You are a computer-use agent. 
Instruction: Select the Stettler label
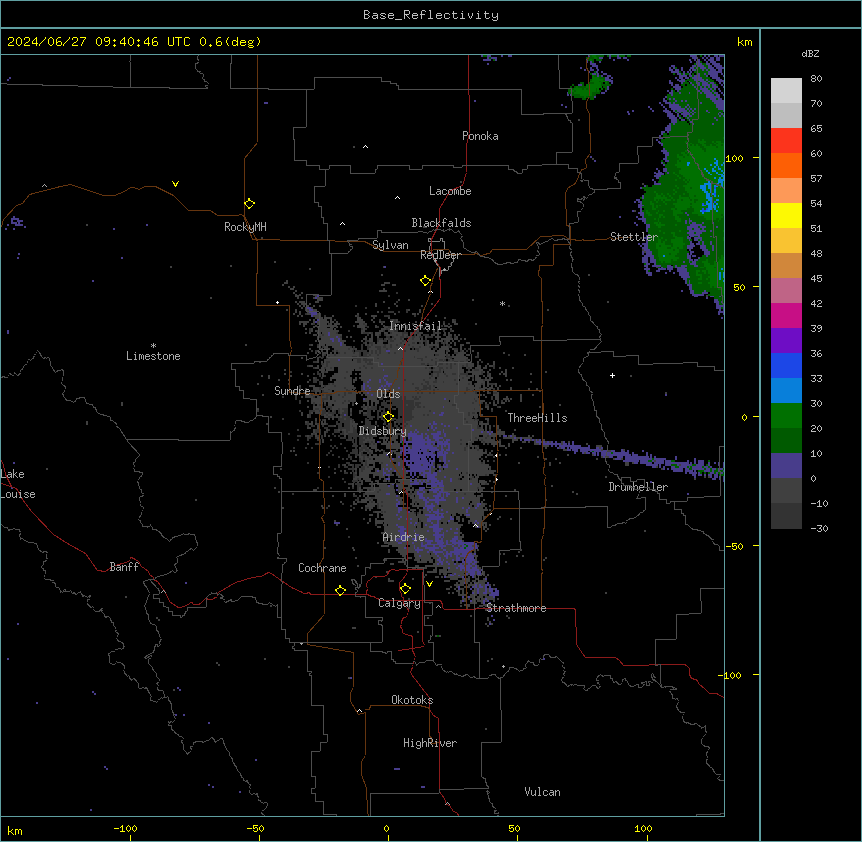[633, 237]
